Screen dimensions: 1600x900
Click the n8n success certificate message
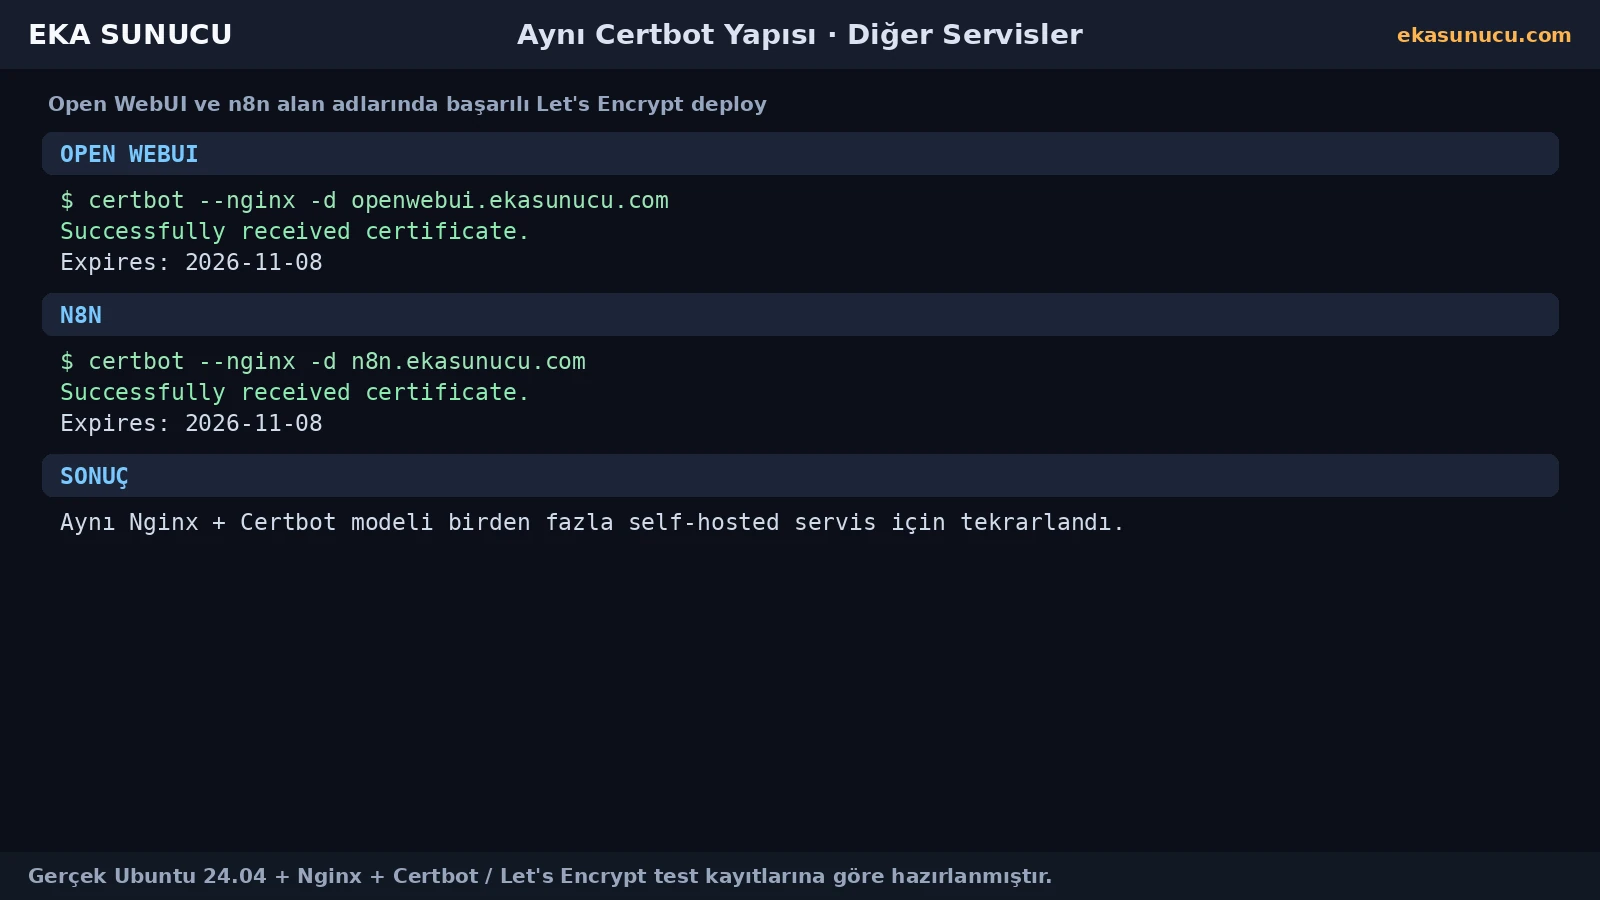pyautogui.click(x=294, y=393)
